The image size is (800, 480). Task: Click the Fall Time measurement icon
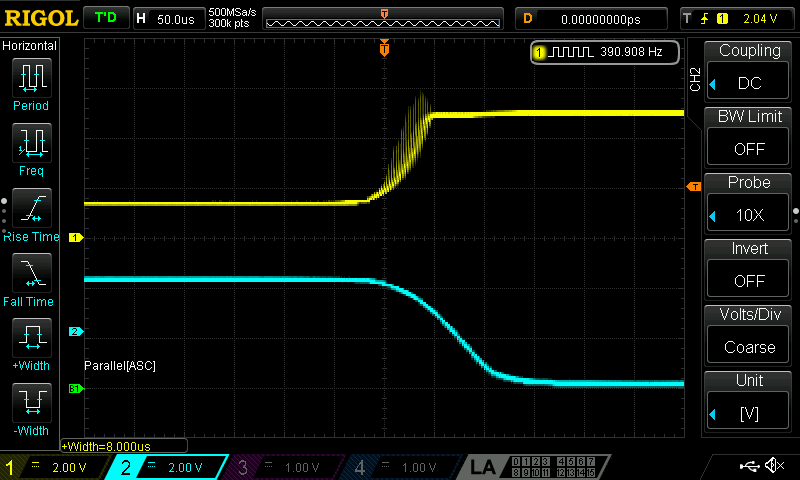coord(31,275)
